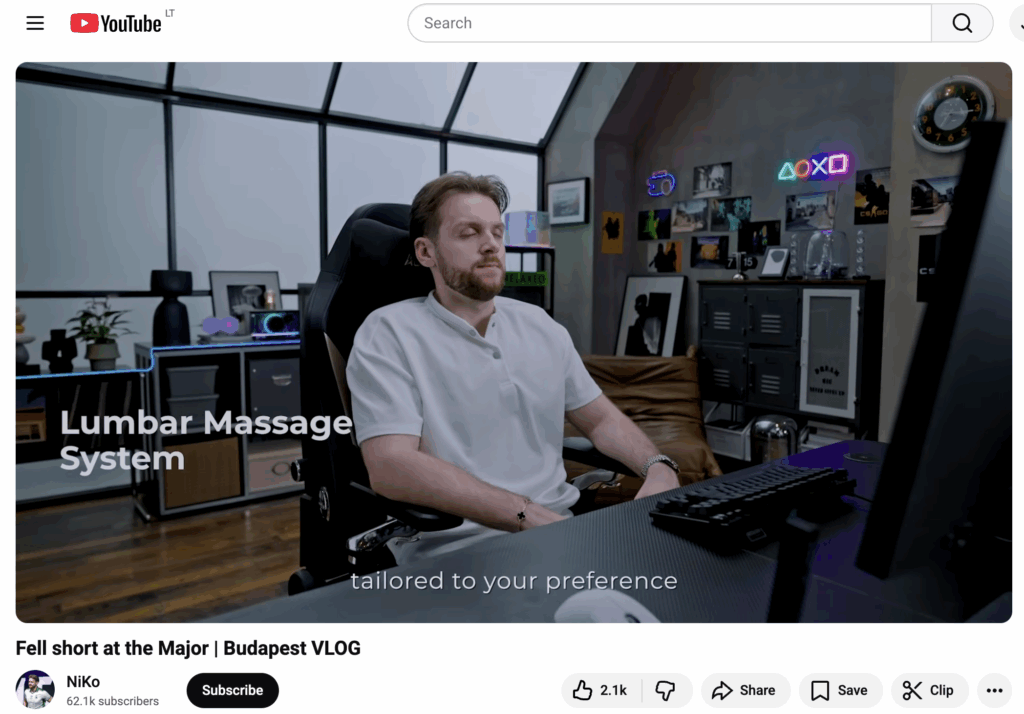Focus the Search text field
Screen dimensions: 1024x714
point(668,23)
